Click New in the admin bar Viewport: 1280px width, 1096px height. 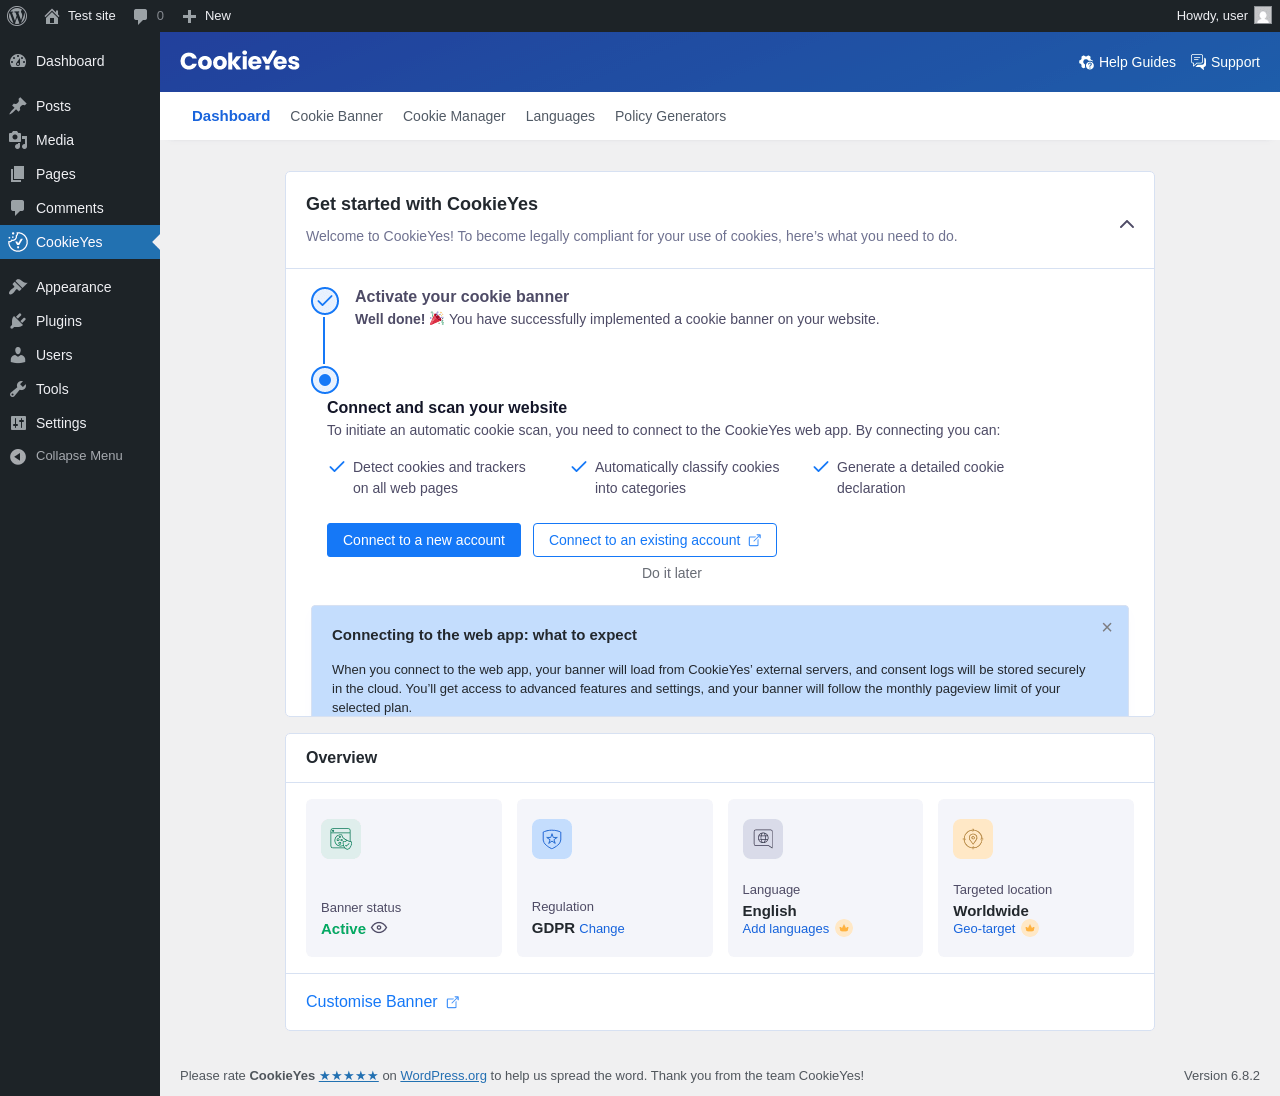click(x=206, y=16)
